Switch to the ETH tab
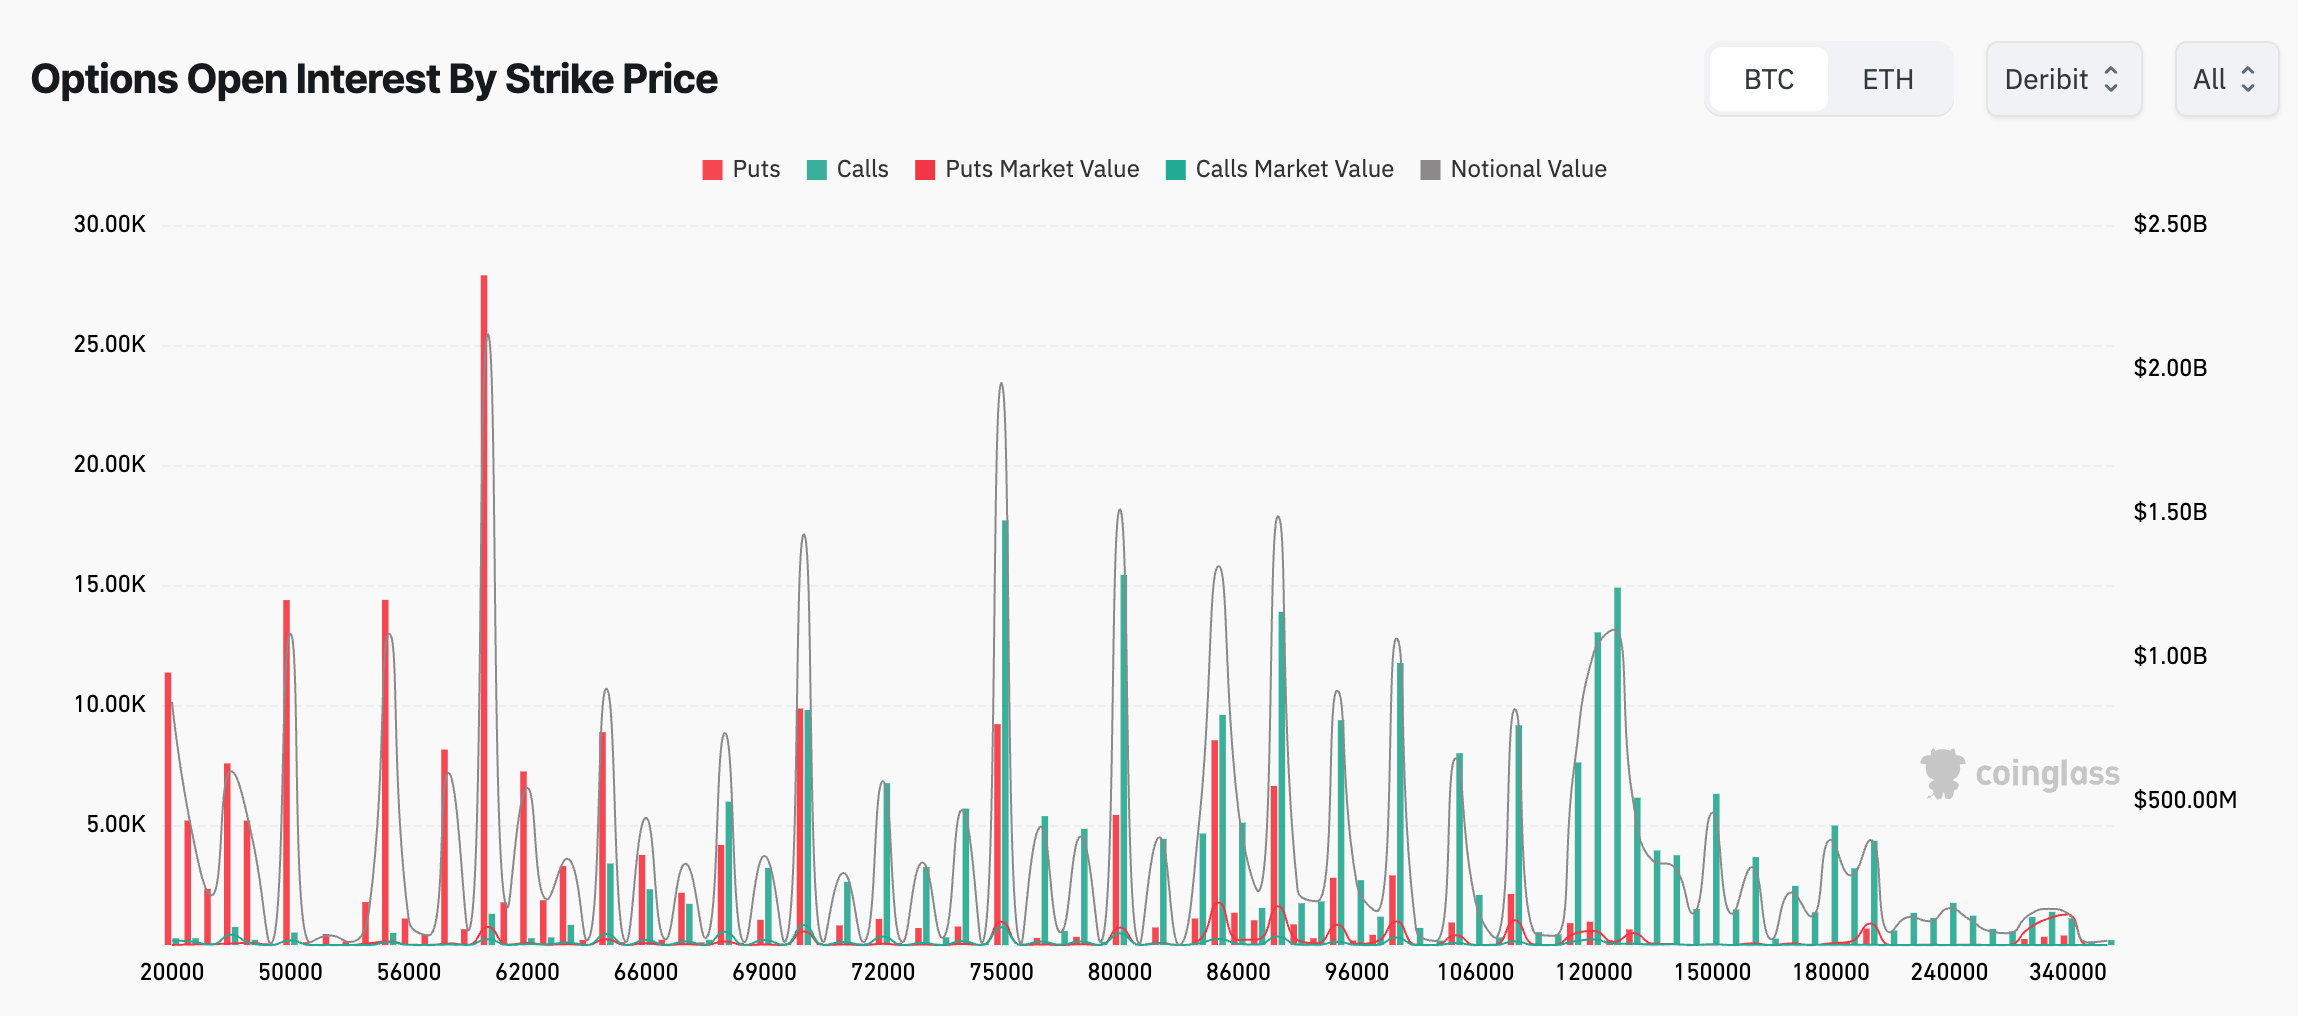2298x1016 pixels. pos(1888,79)
